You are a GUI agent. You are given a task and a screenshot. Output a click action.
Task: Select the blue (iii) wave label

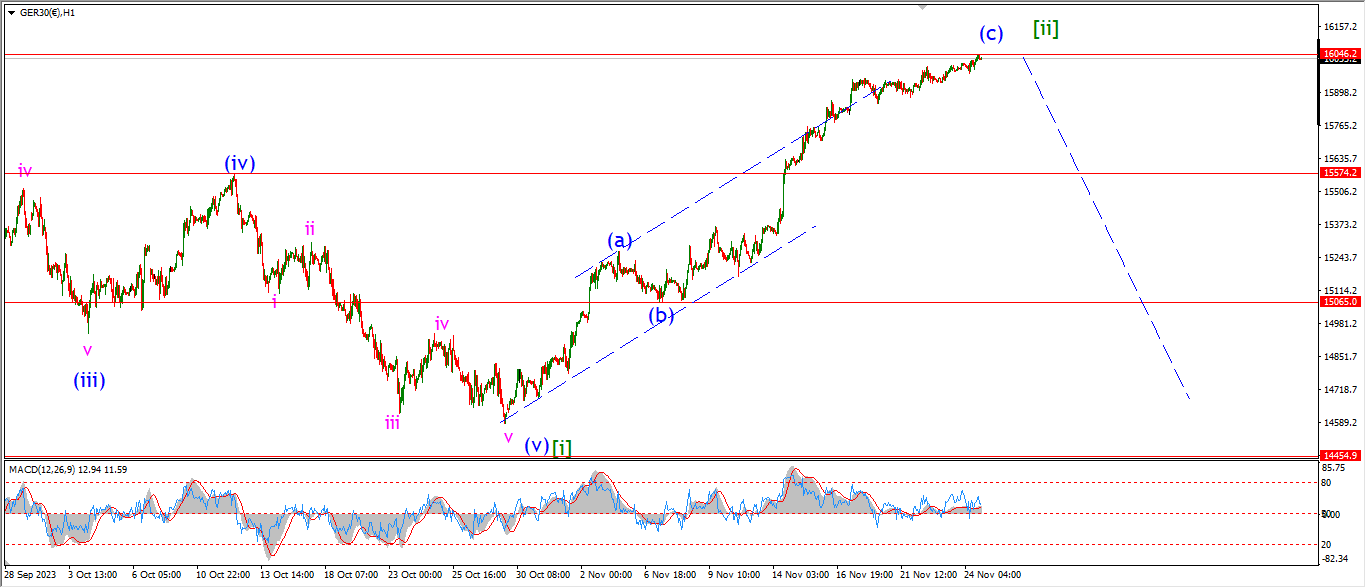tap(89, 380)
